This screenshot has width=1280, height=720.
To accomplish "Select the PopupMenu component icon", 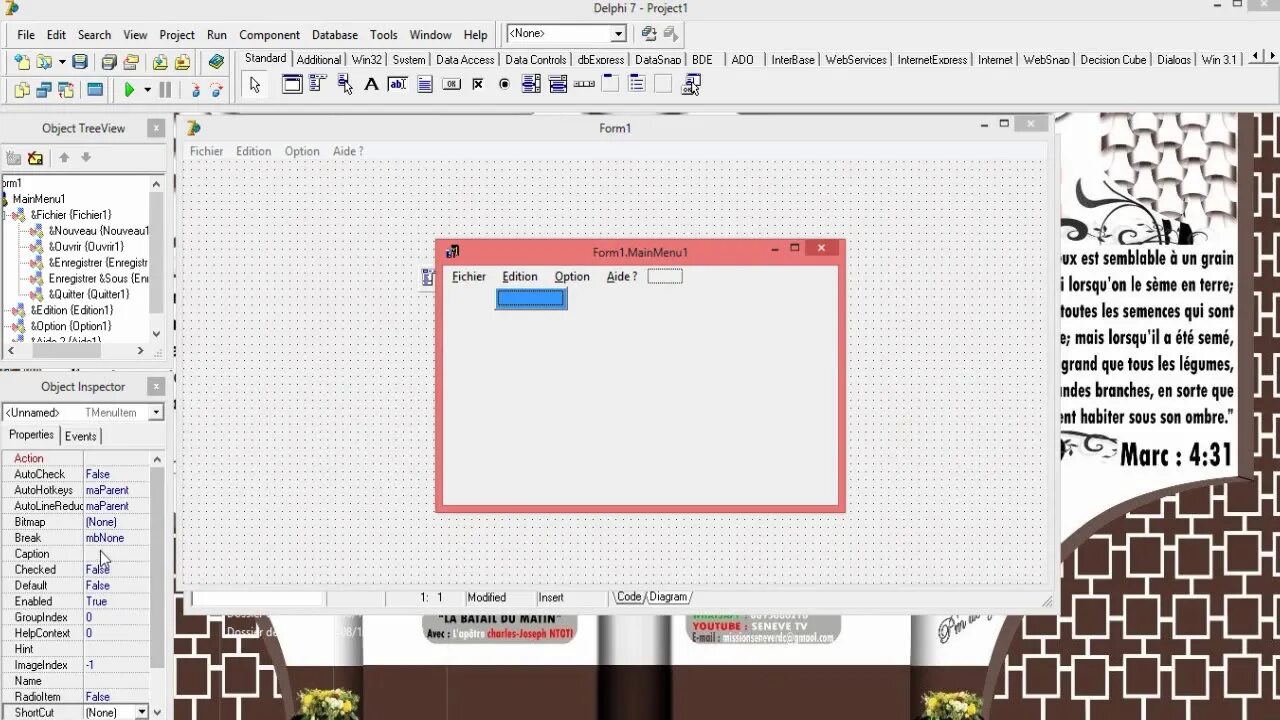I will [x=345, y=85].
